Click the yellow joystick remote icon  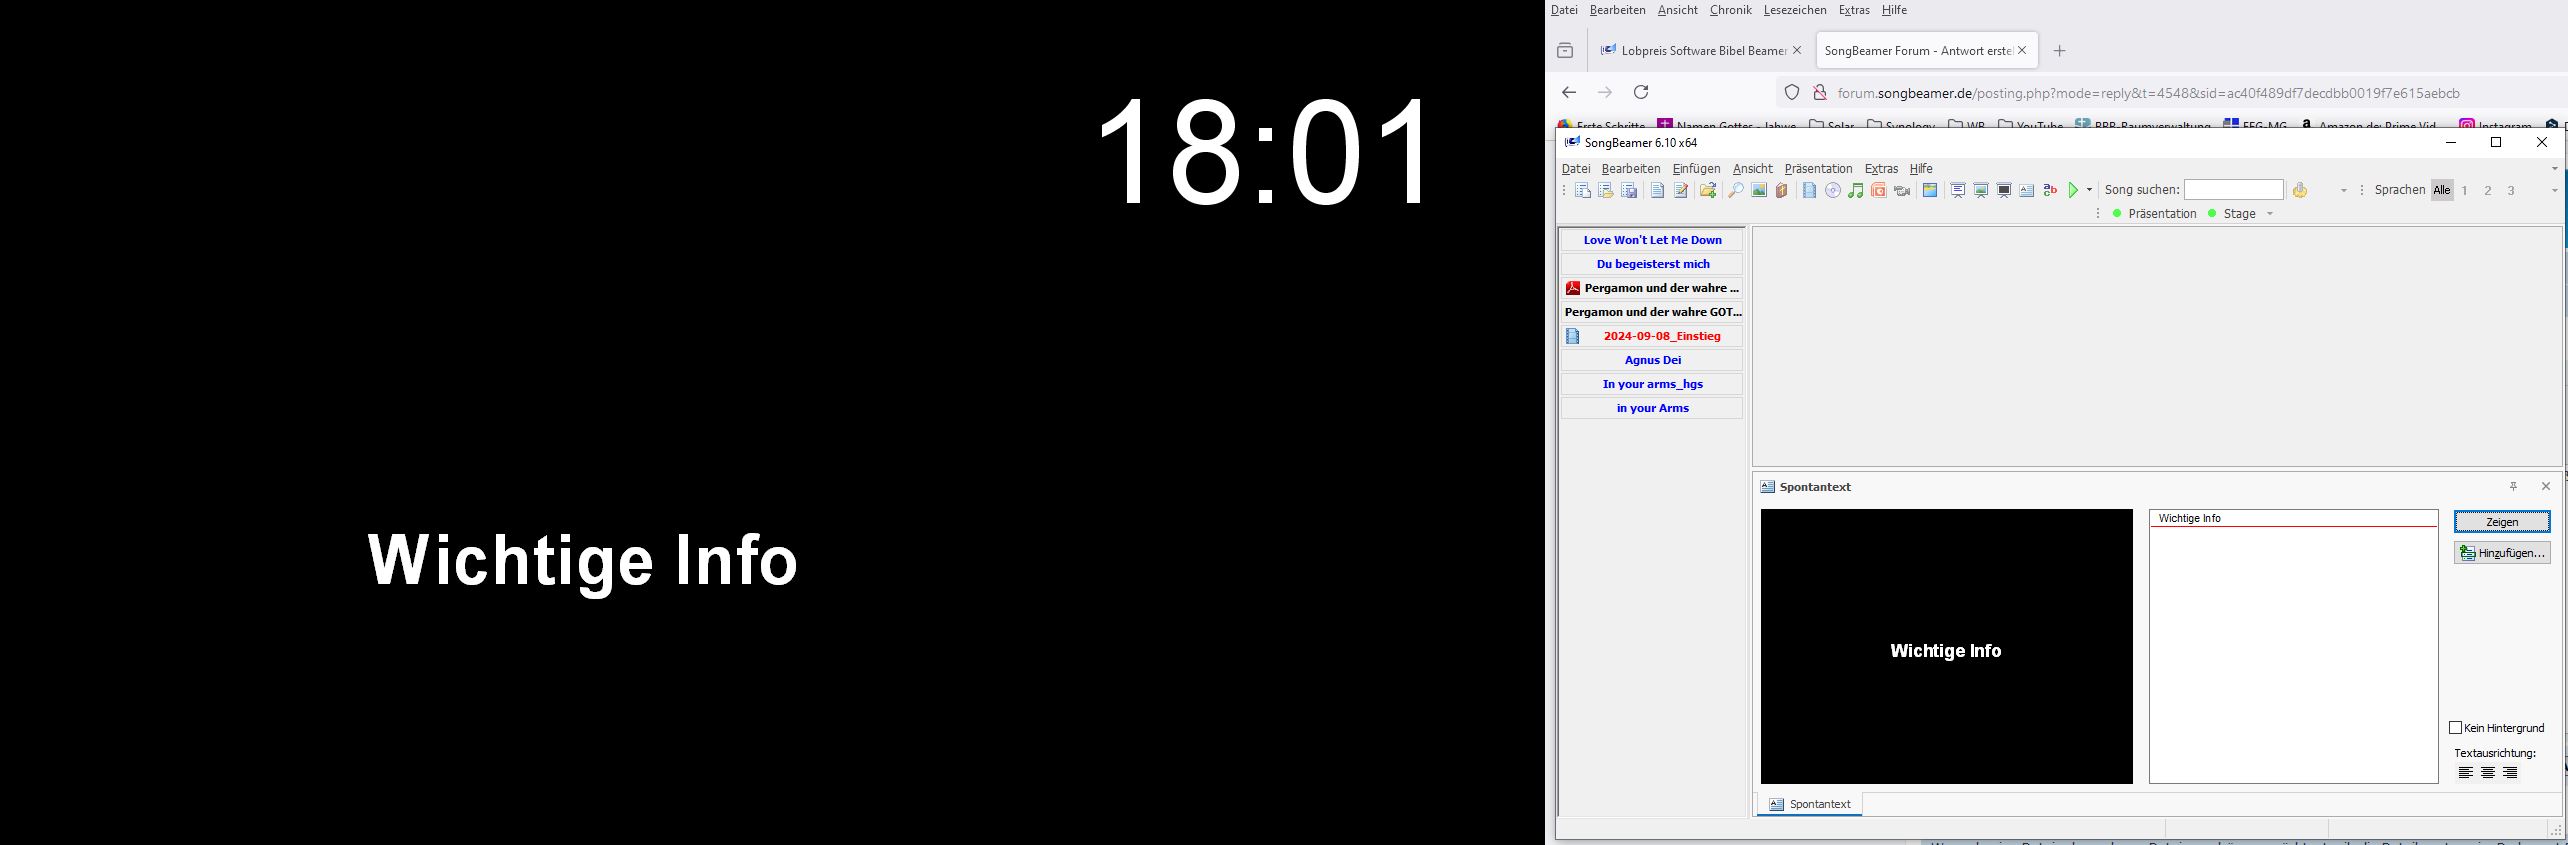(2300, 190)
